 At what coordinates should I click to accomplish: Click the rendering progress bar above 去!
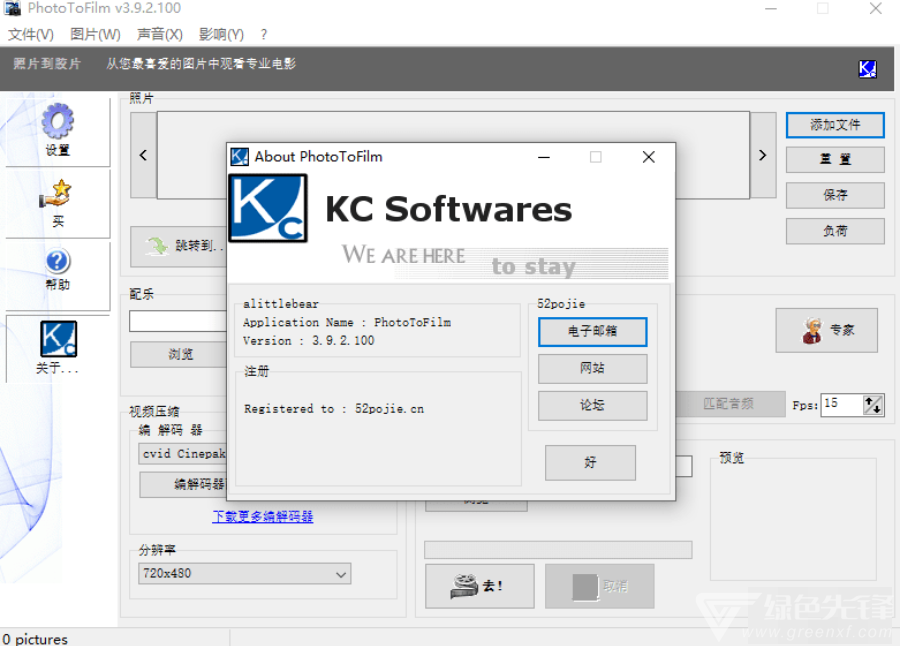point(558,550)
